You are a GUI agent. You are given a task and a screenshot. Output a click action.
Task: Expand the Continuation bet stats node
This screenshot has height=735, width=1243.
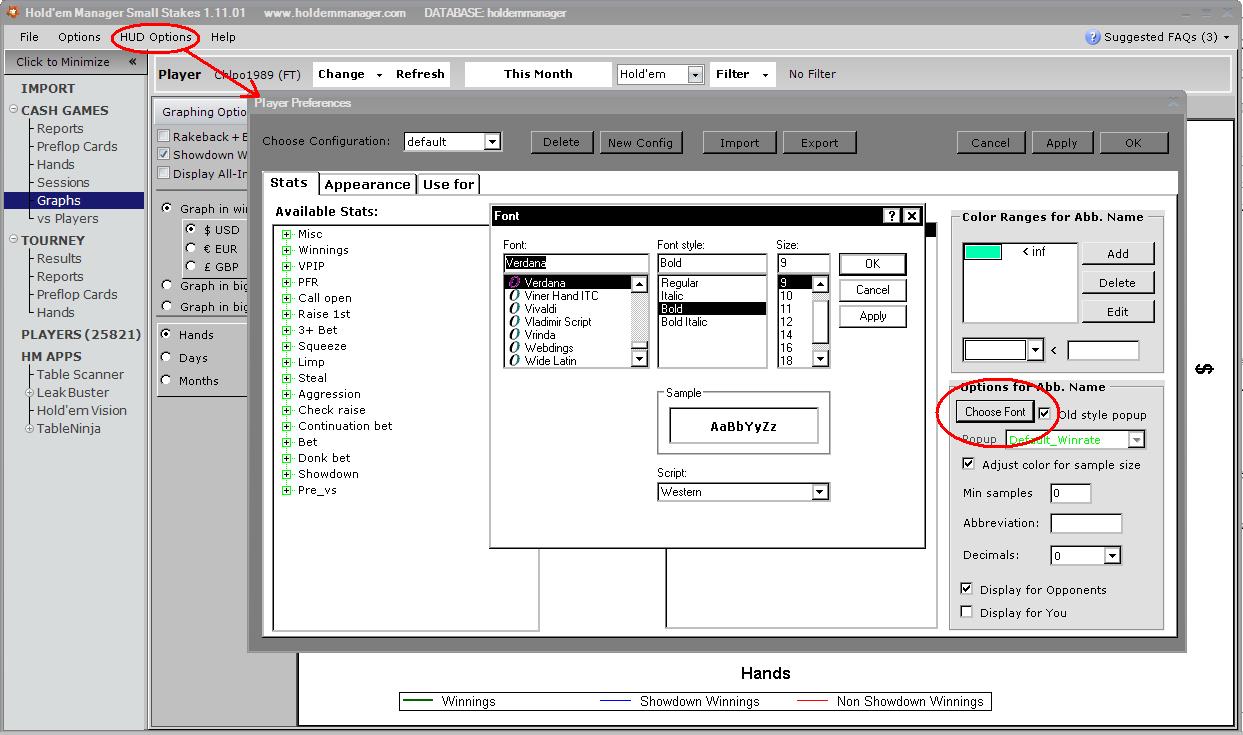point(286,426)
